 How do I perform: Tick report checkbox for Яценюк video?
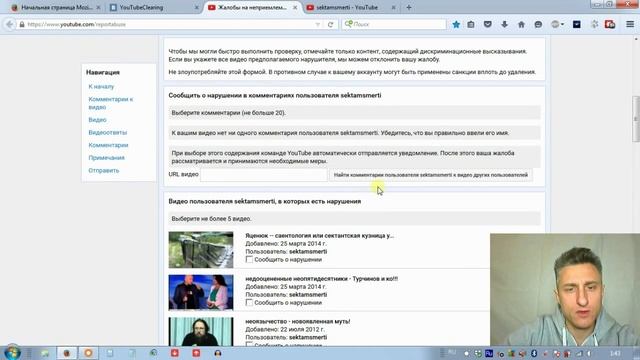[x=249, y=260]
